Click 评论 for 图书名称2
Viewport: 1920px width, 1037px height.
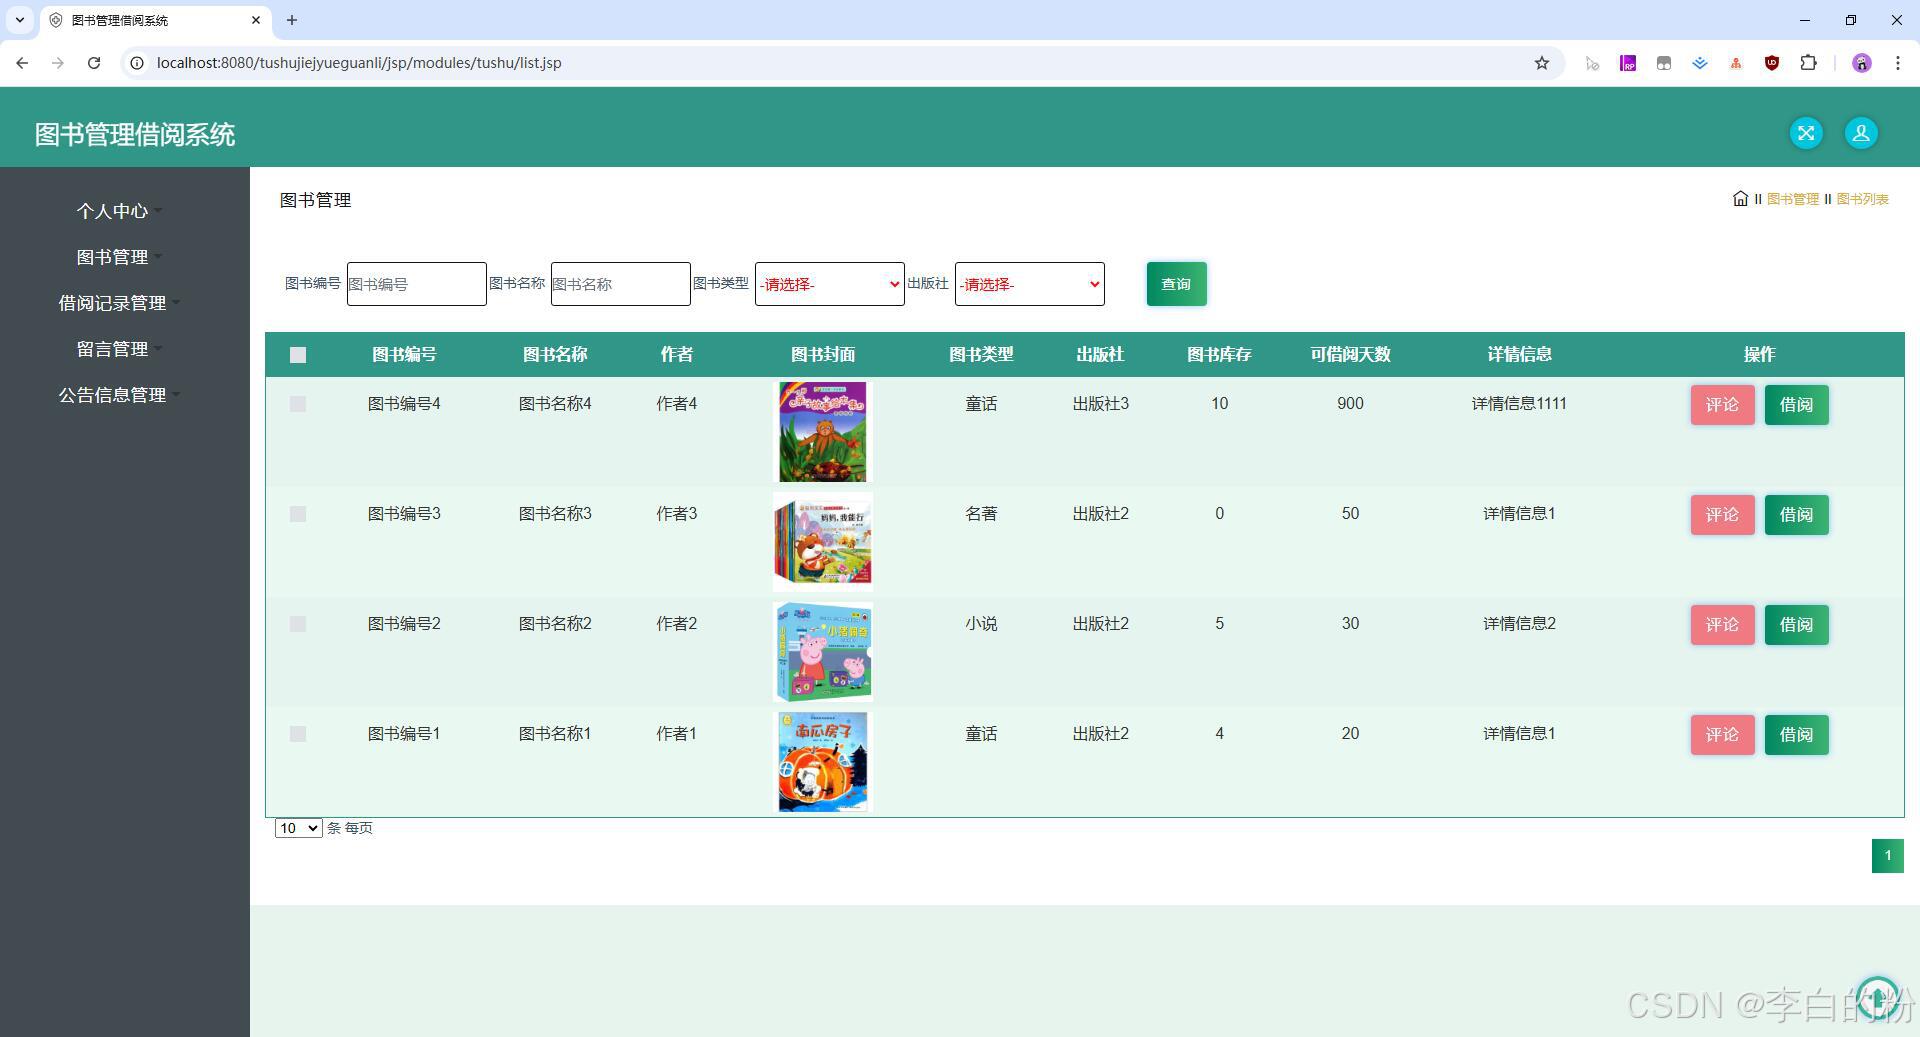[x=1722, y=625]
